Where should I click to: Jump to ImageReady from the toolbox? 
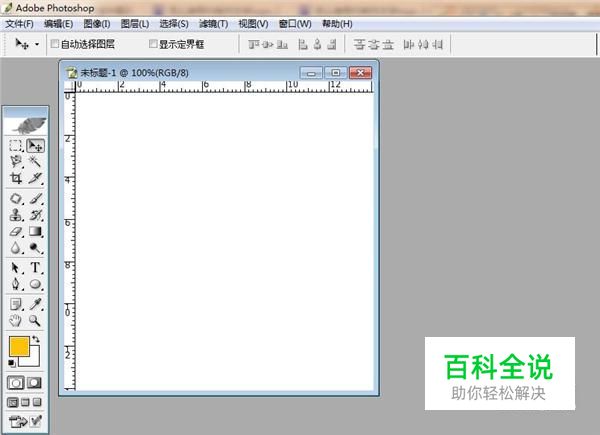coord(18,422)
